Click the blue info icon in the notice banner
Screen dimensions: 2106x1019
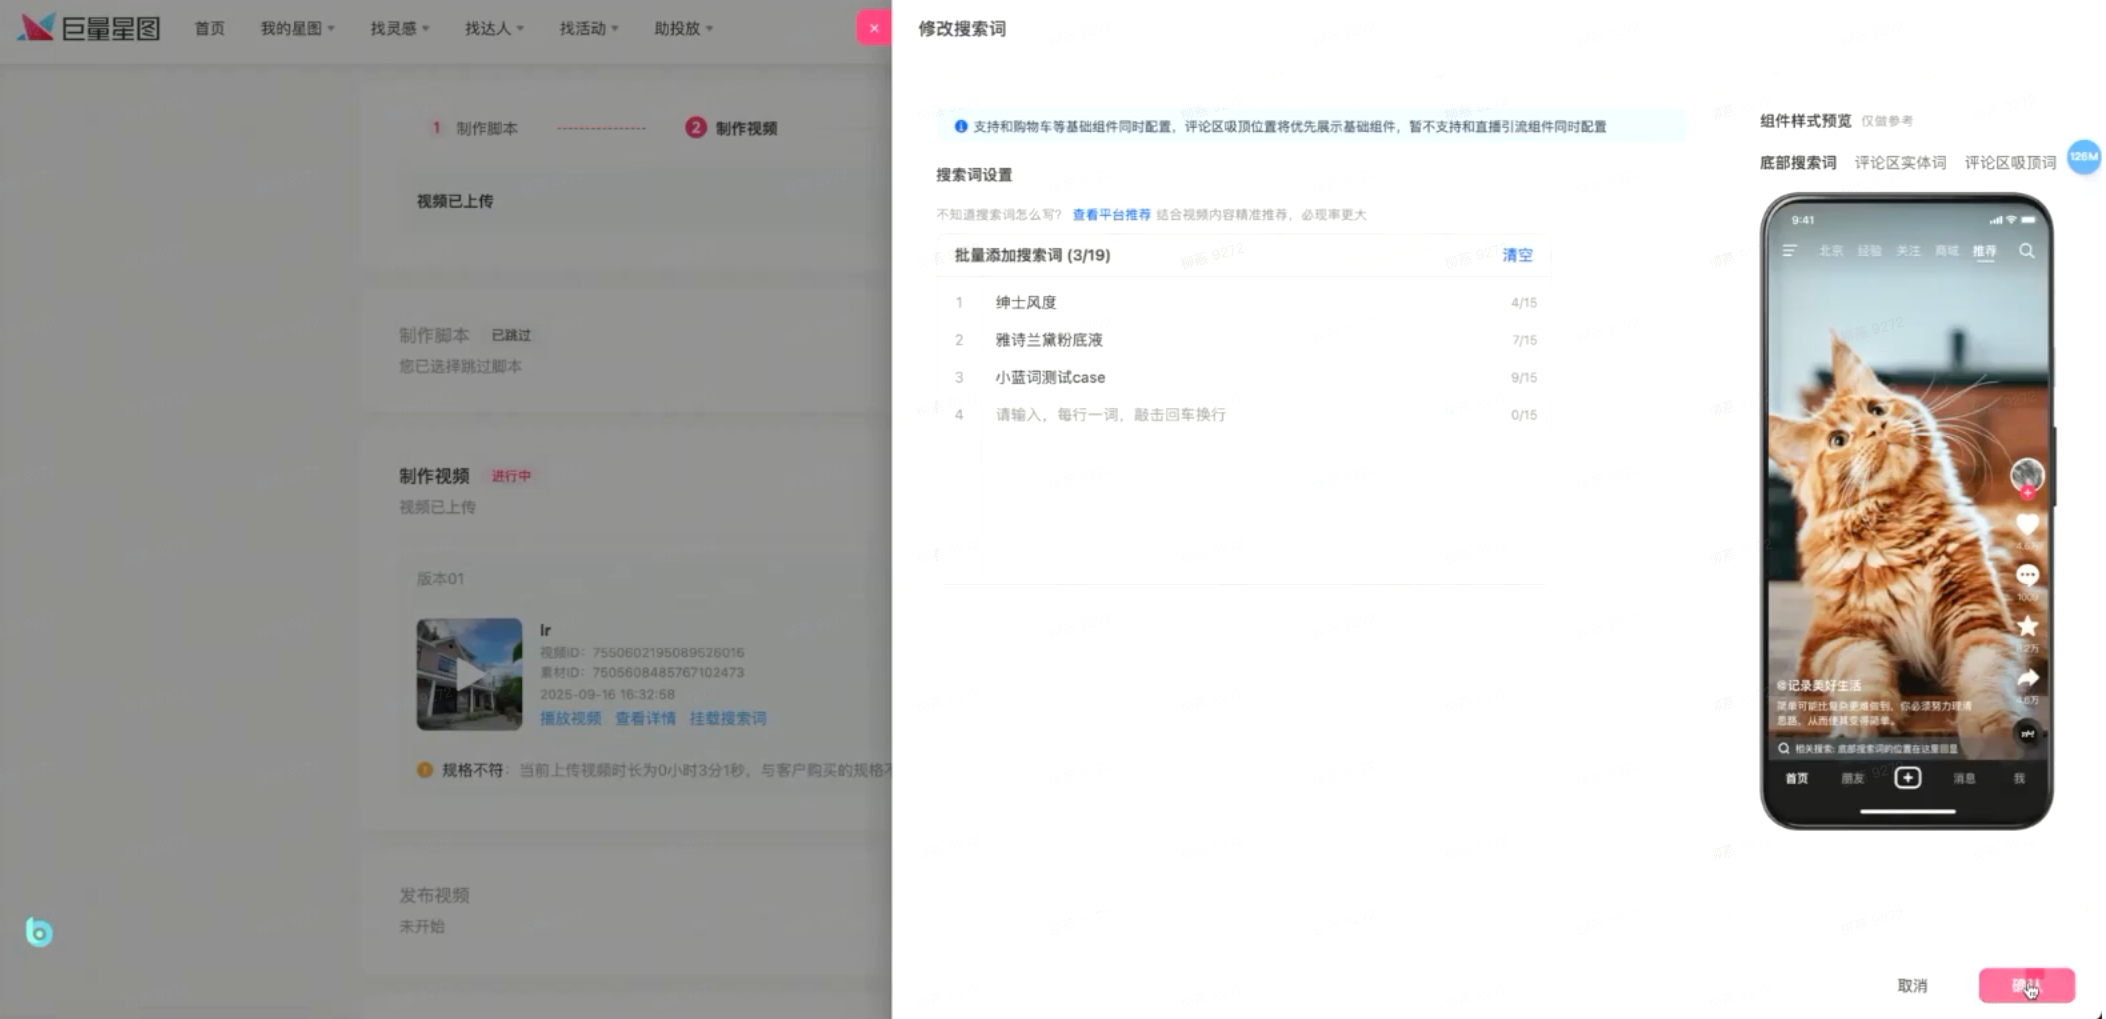click(x=960, y=127)
